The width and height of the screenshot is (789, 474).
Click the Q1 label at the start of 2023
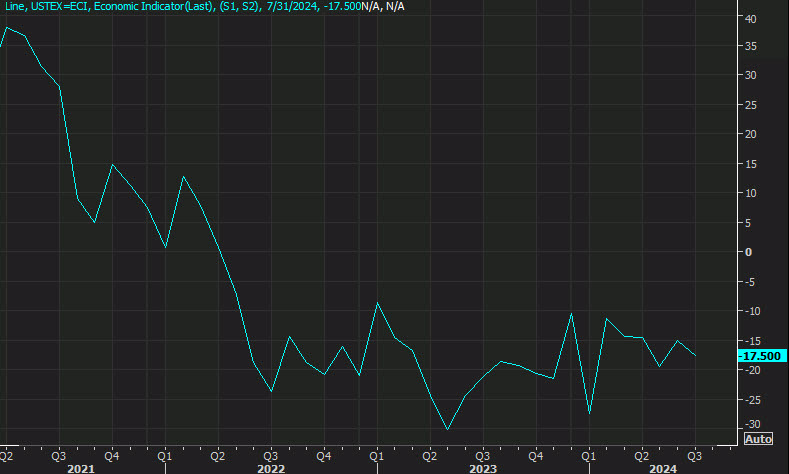tap(376, 456)
